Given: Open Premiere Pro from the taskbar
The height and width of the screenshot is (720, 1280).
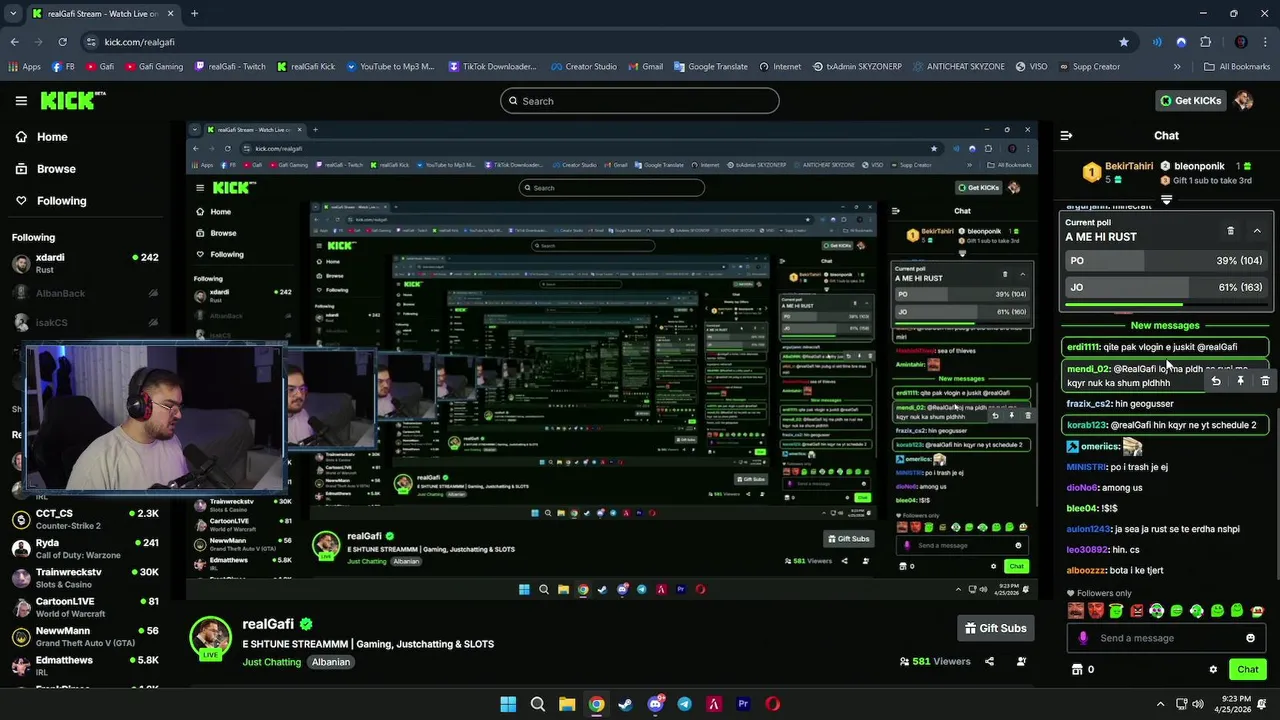Looking at the screenshot, I should coord(743,704).
